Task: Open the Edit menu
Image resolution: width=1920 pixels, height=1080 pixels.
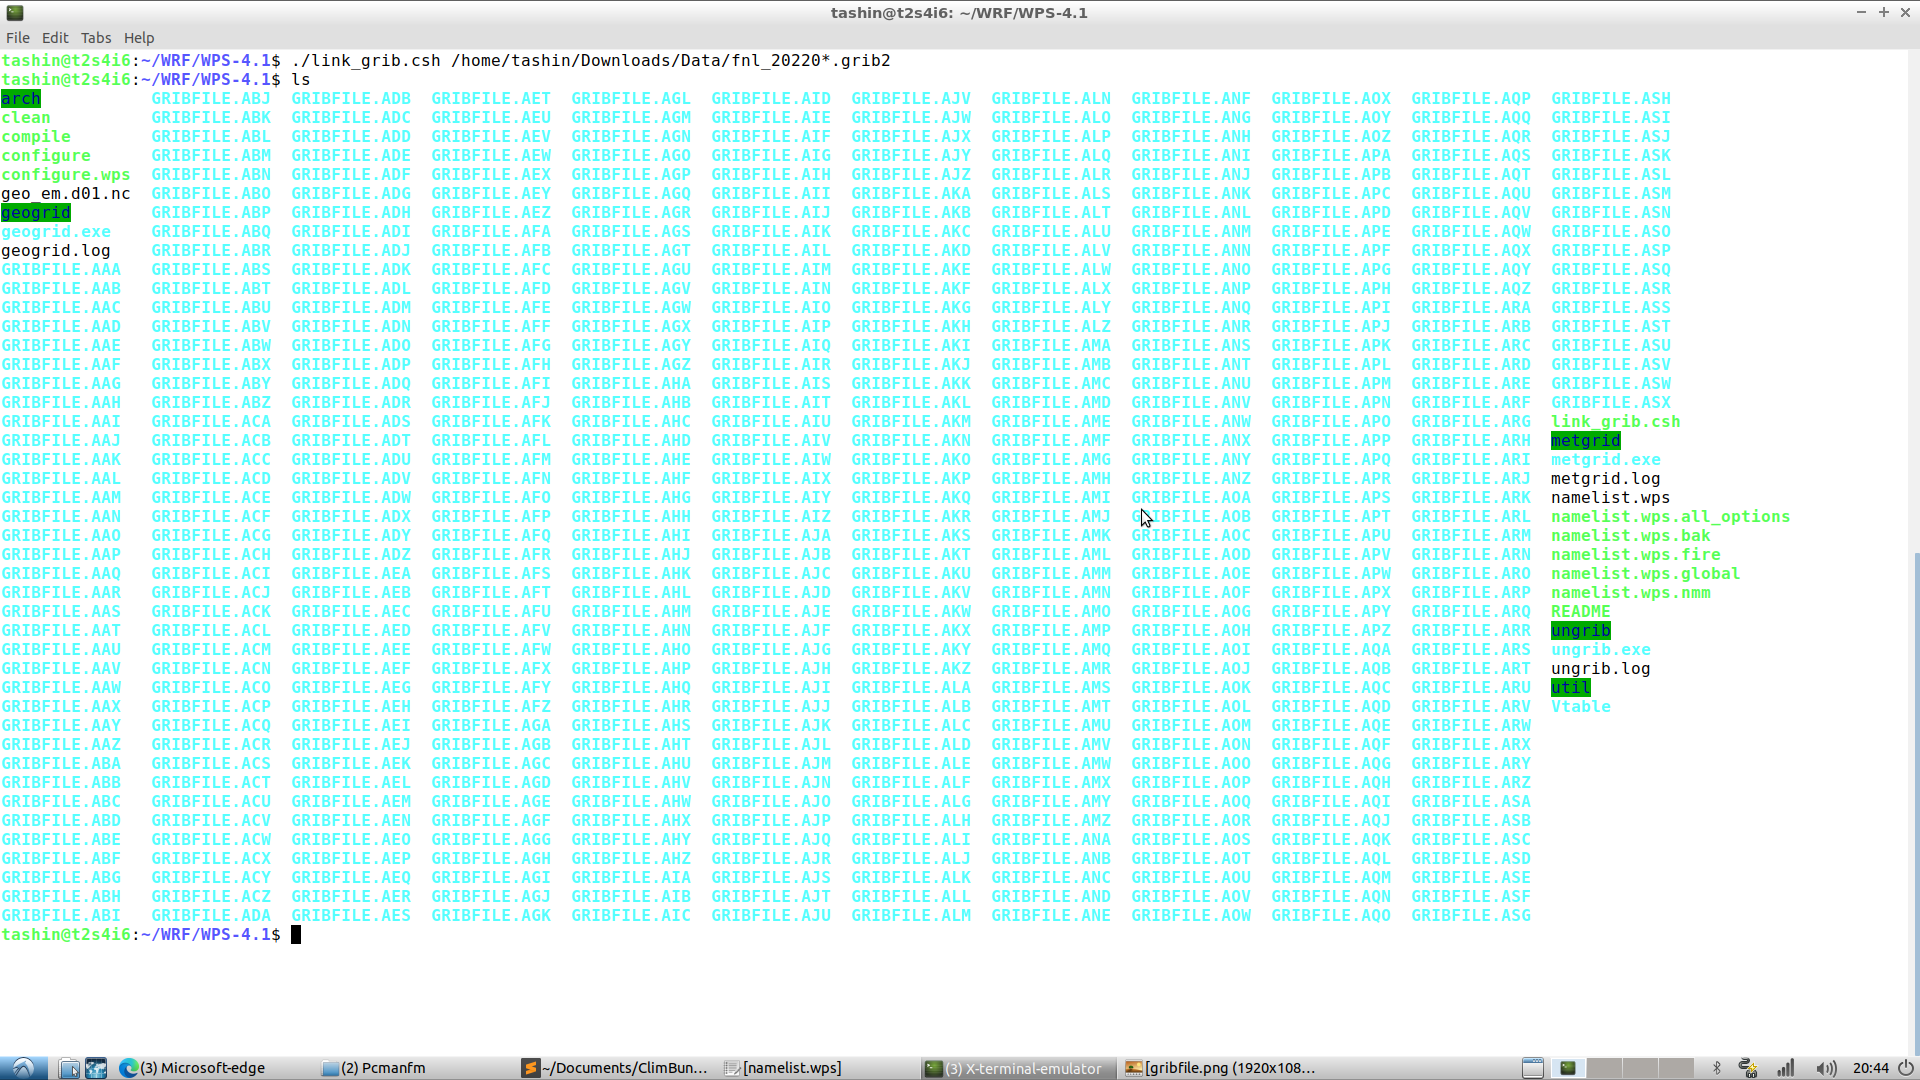Action: [x=55, y=38]
